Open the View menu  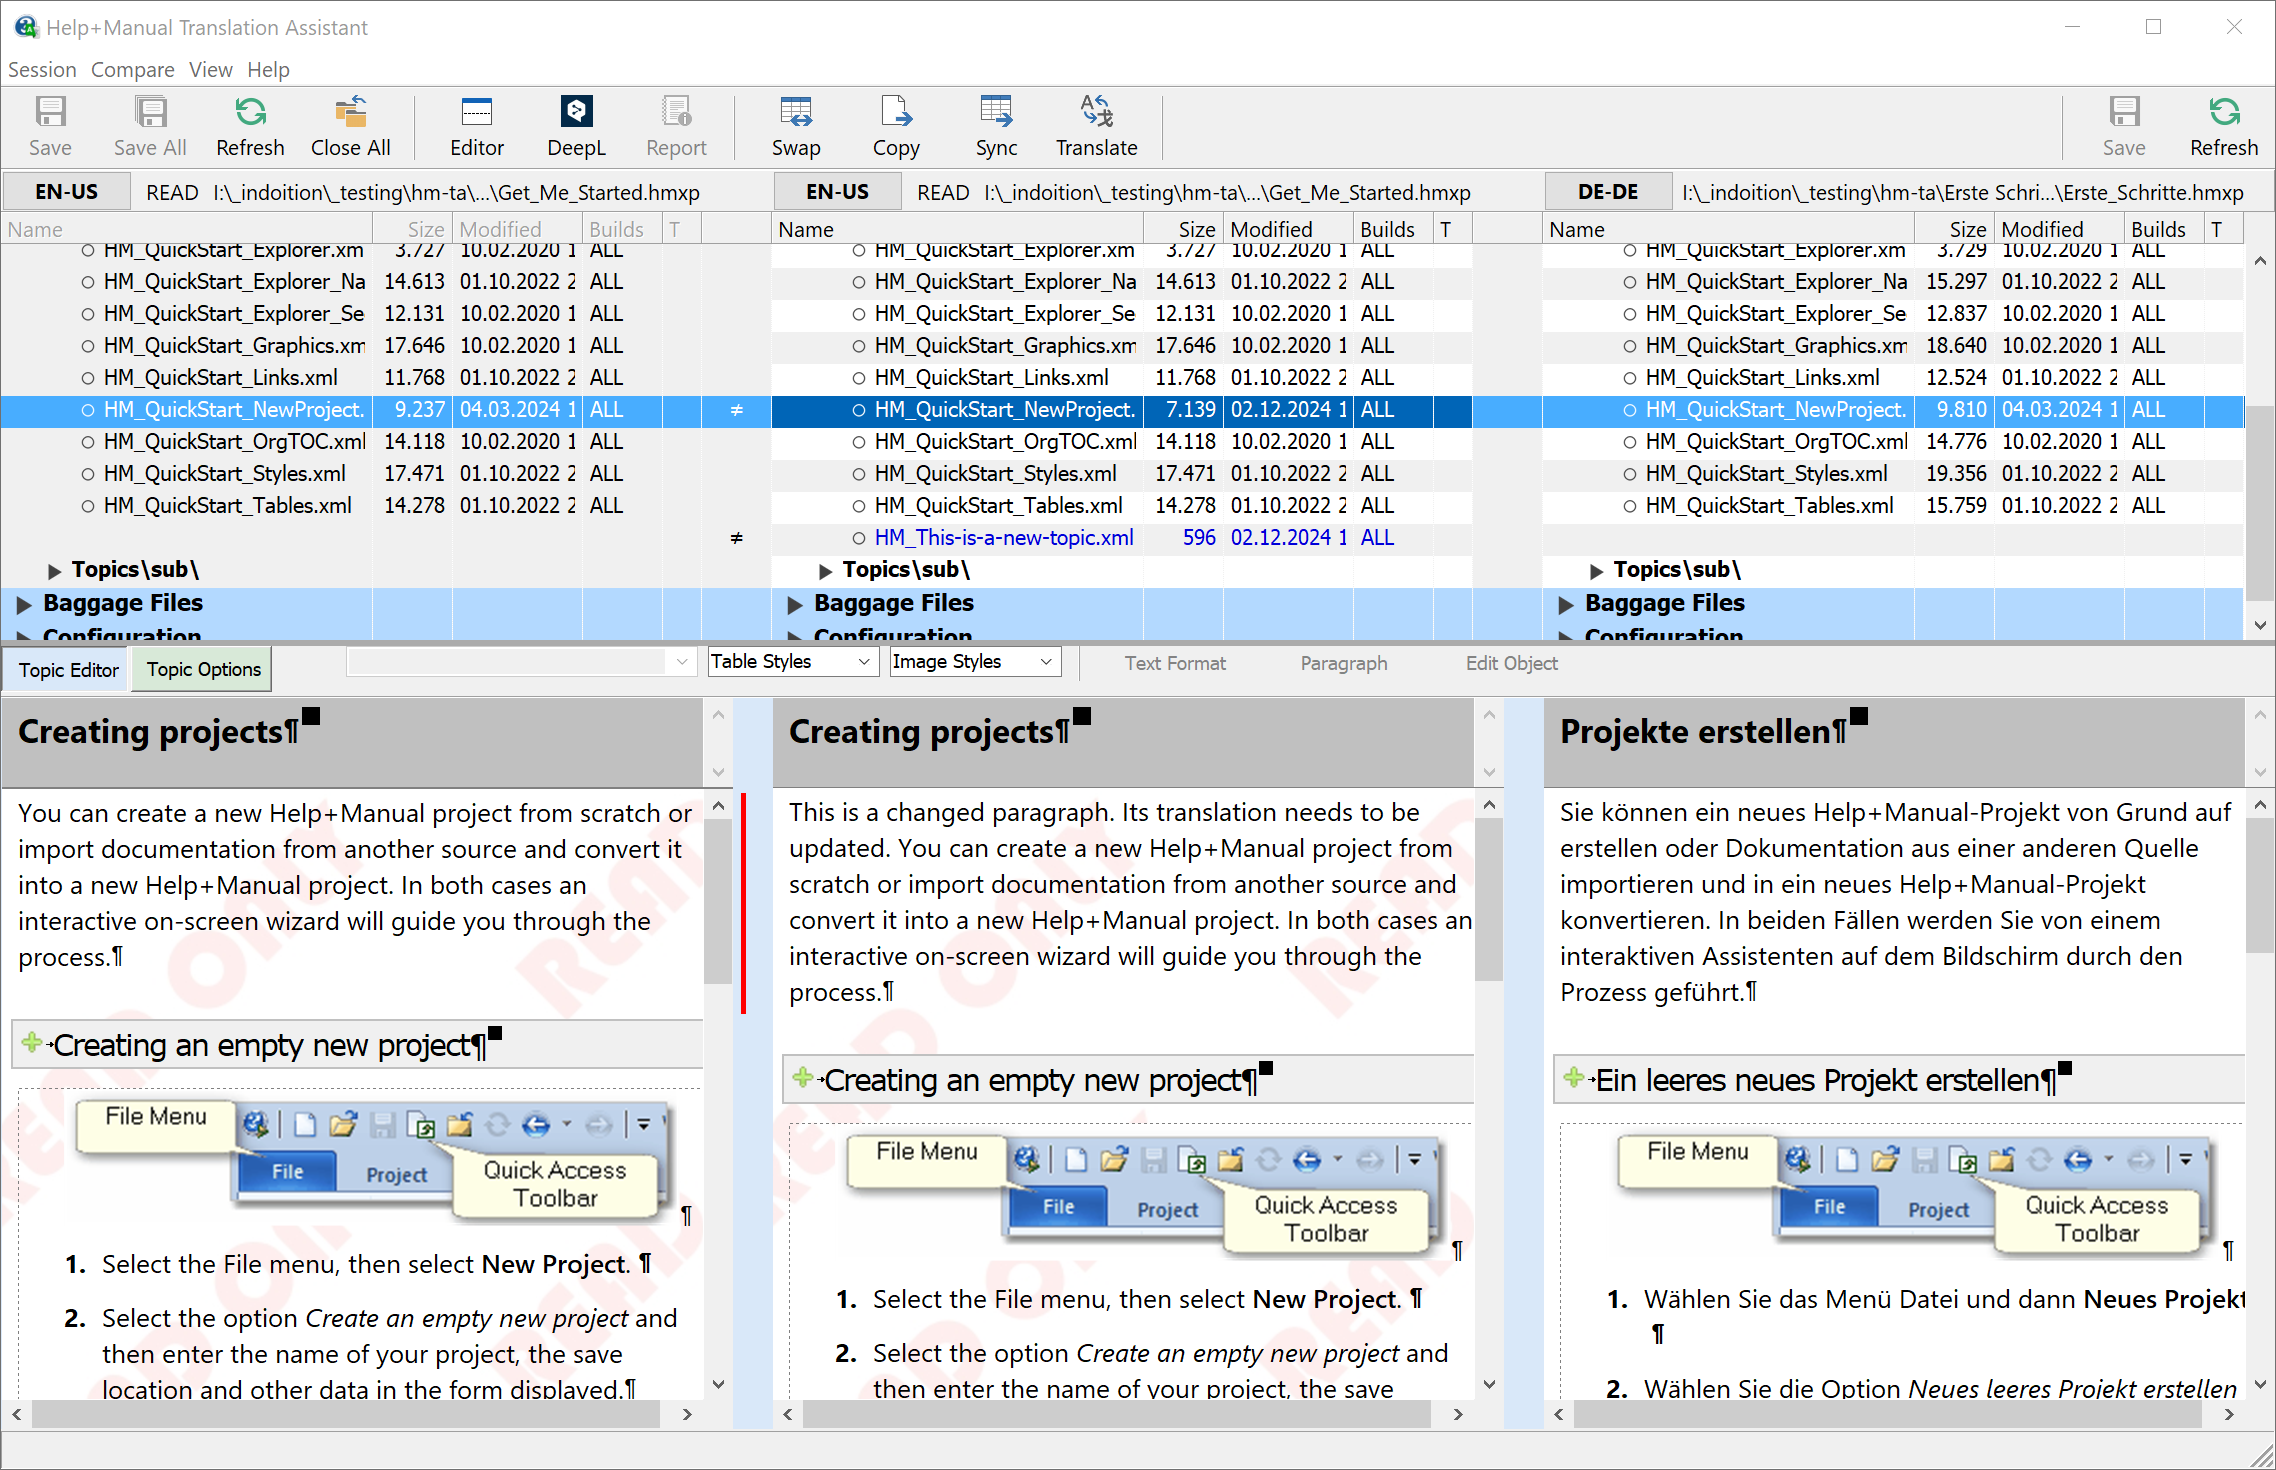[211, 69]
